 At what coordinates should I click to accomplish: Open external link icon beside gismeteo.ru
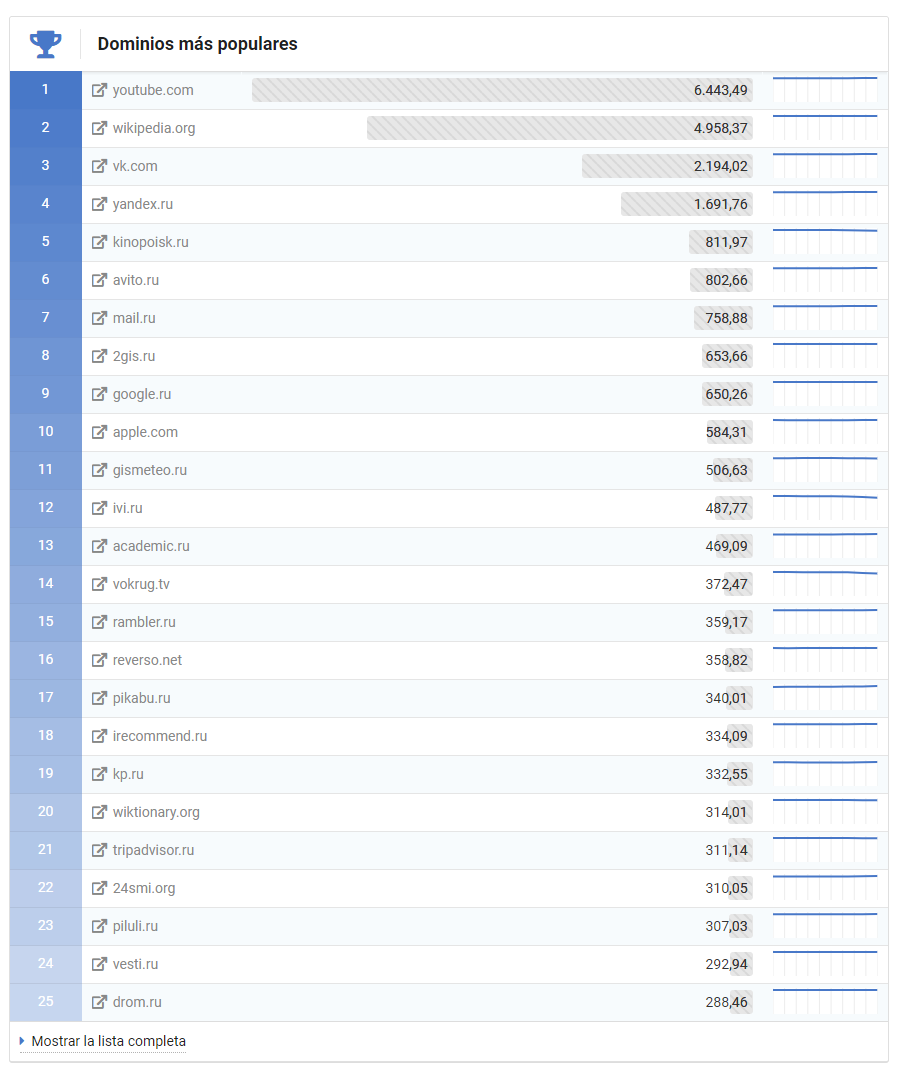pyautogui.click(x=99, y=470)
